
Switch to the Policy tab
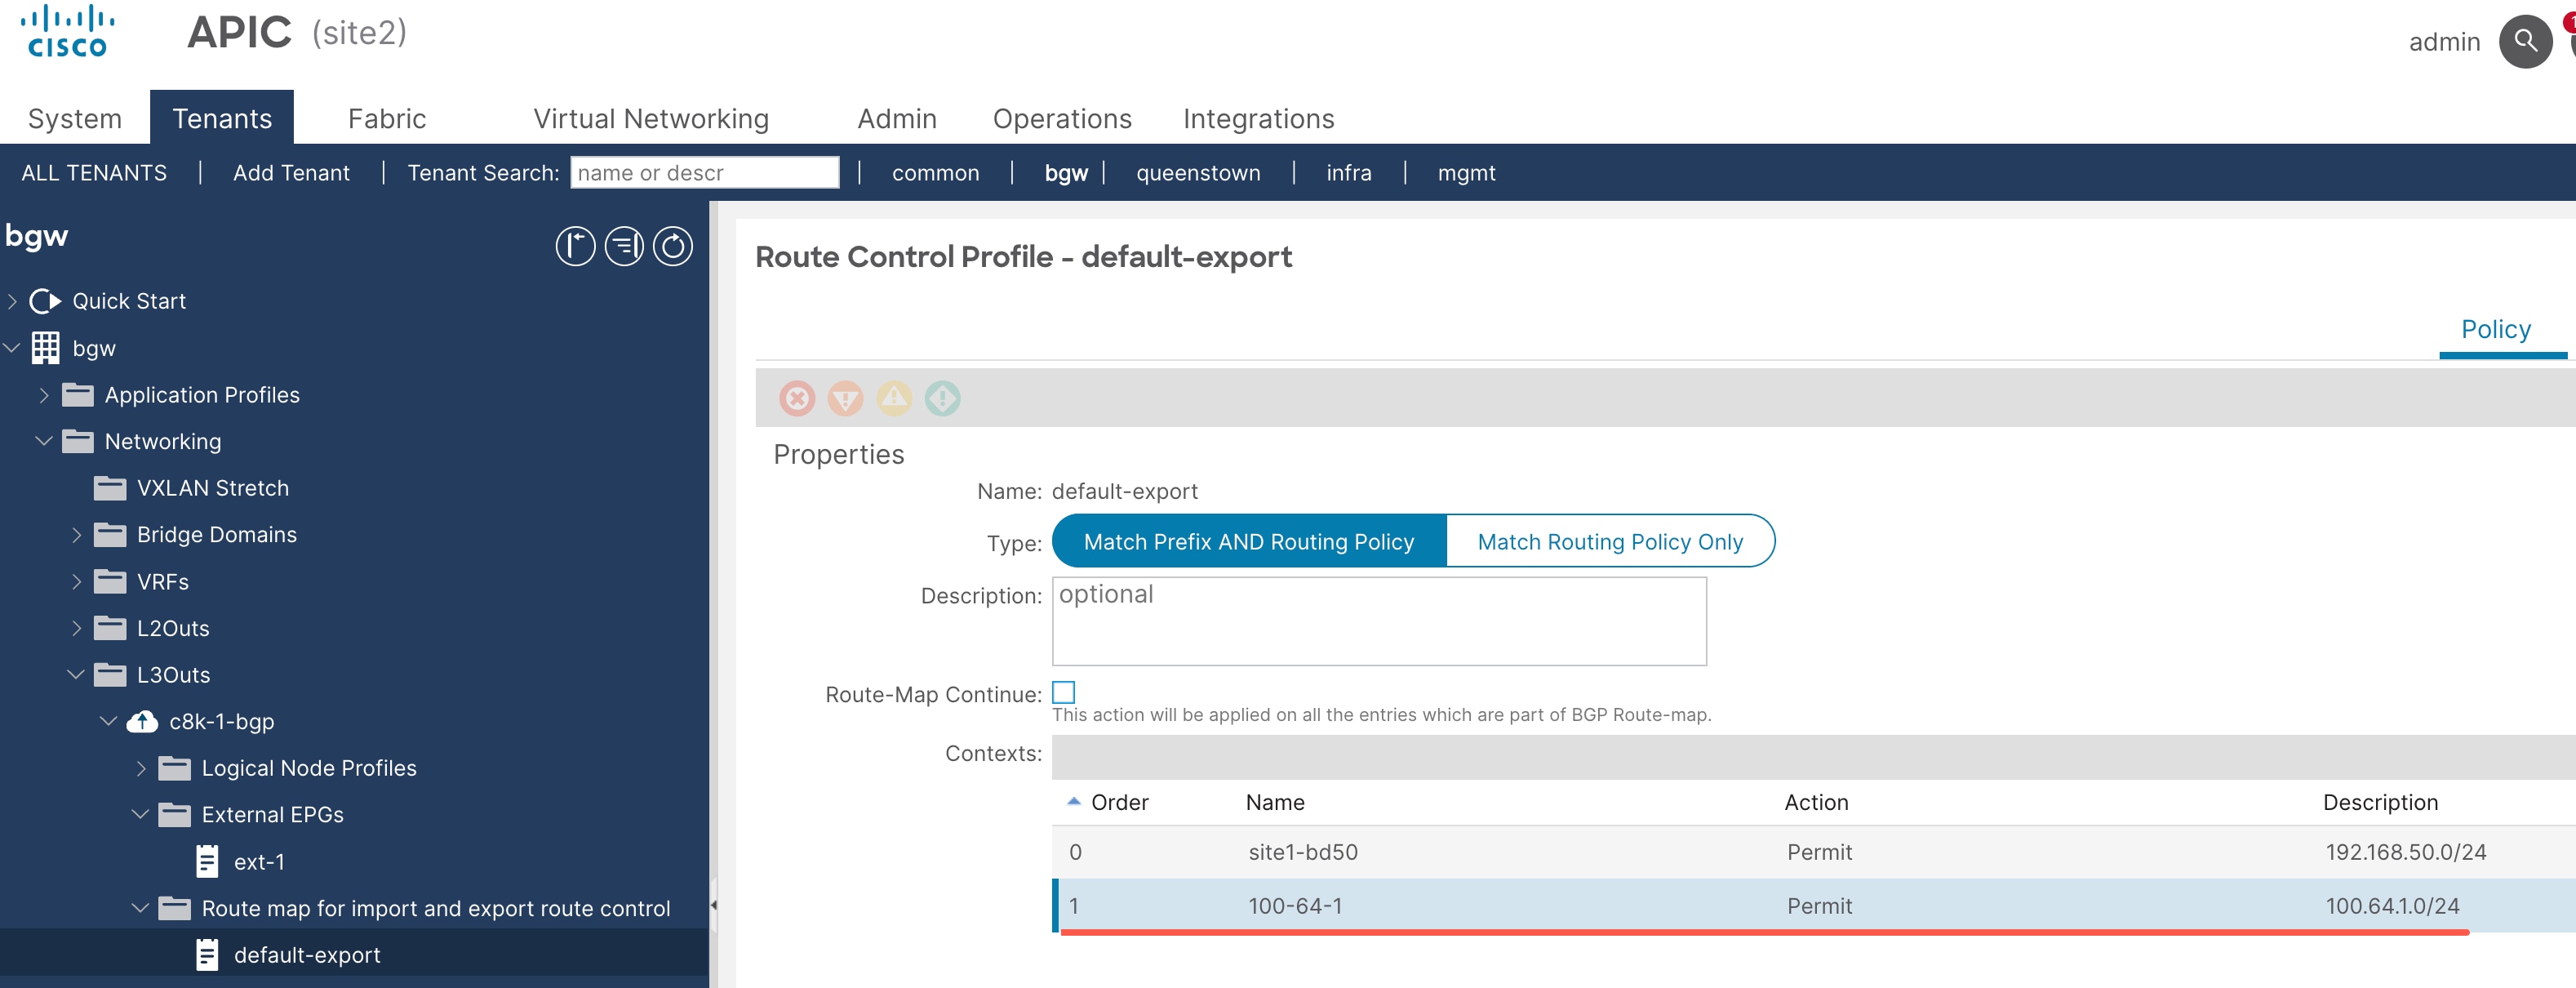coord(2495,330)
